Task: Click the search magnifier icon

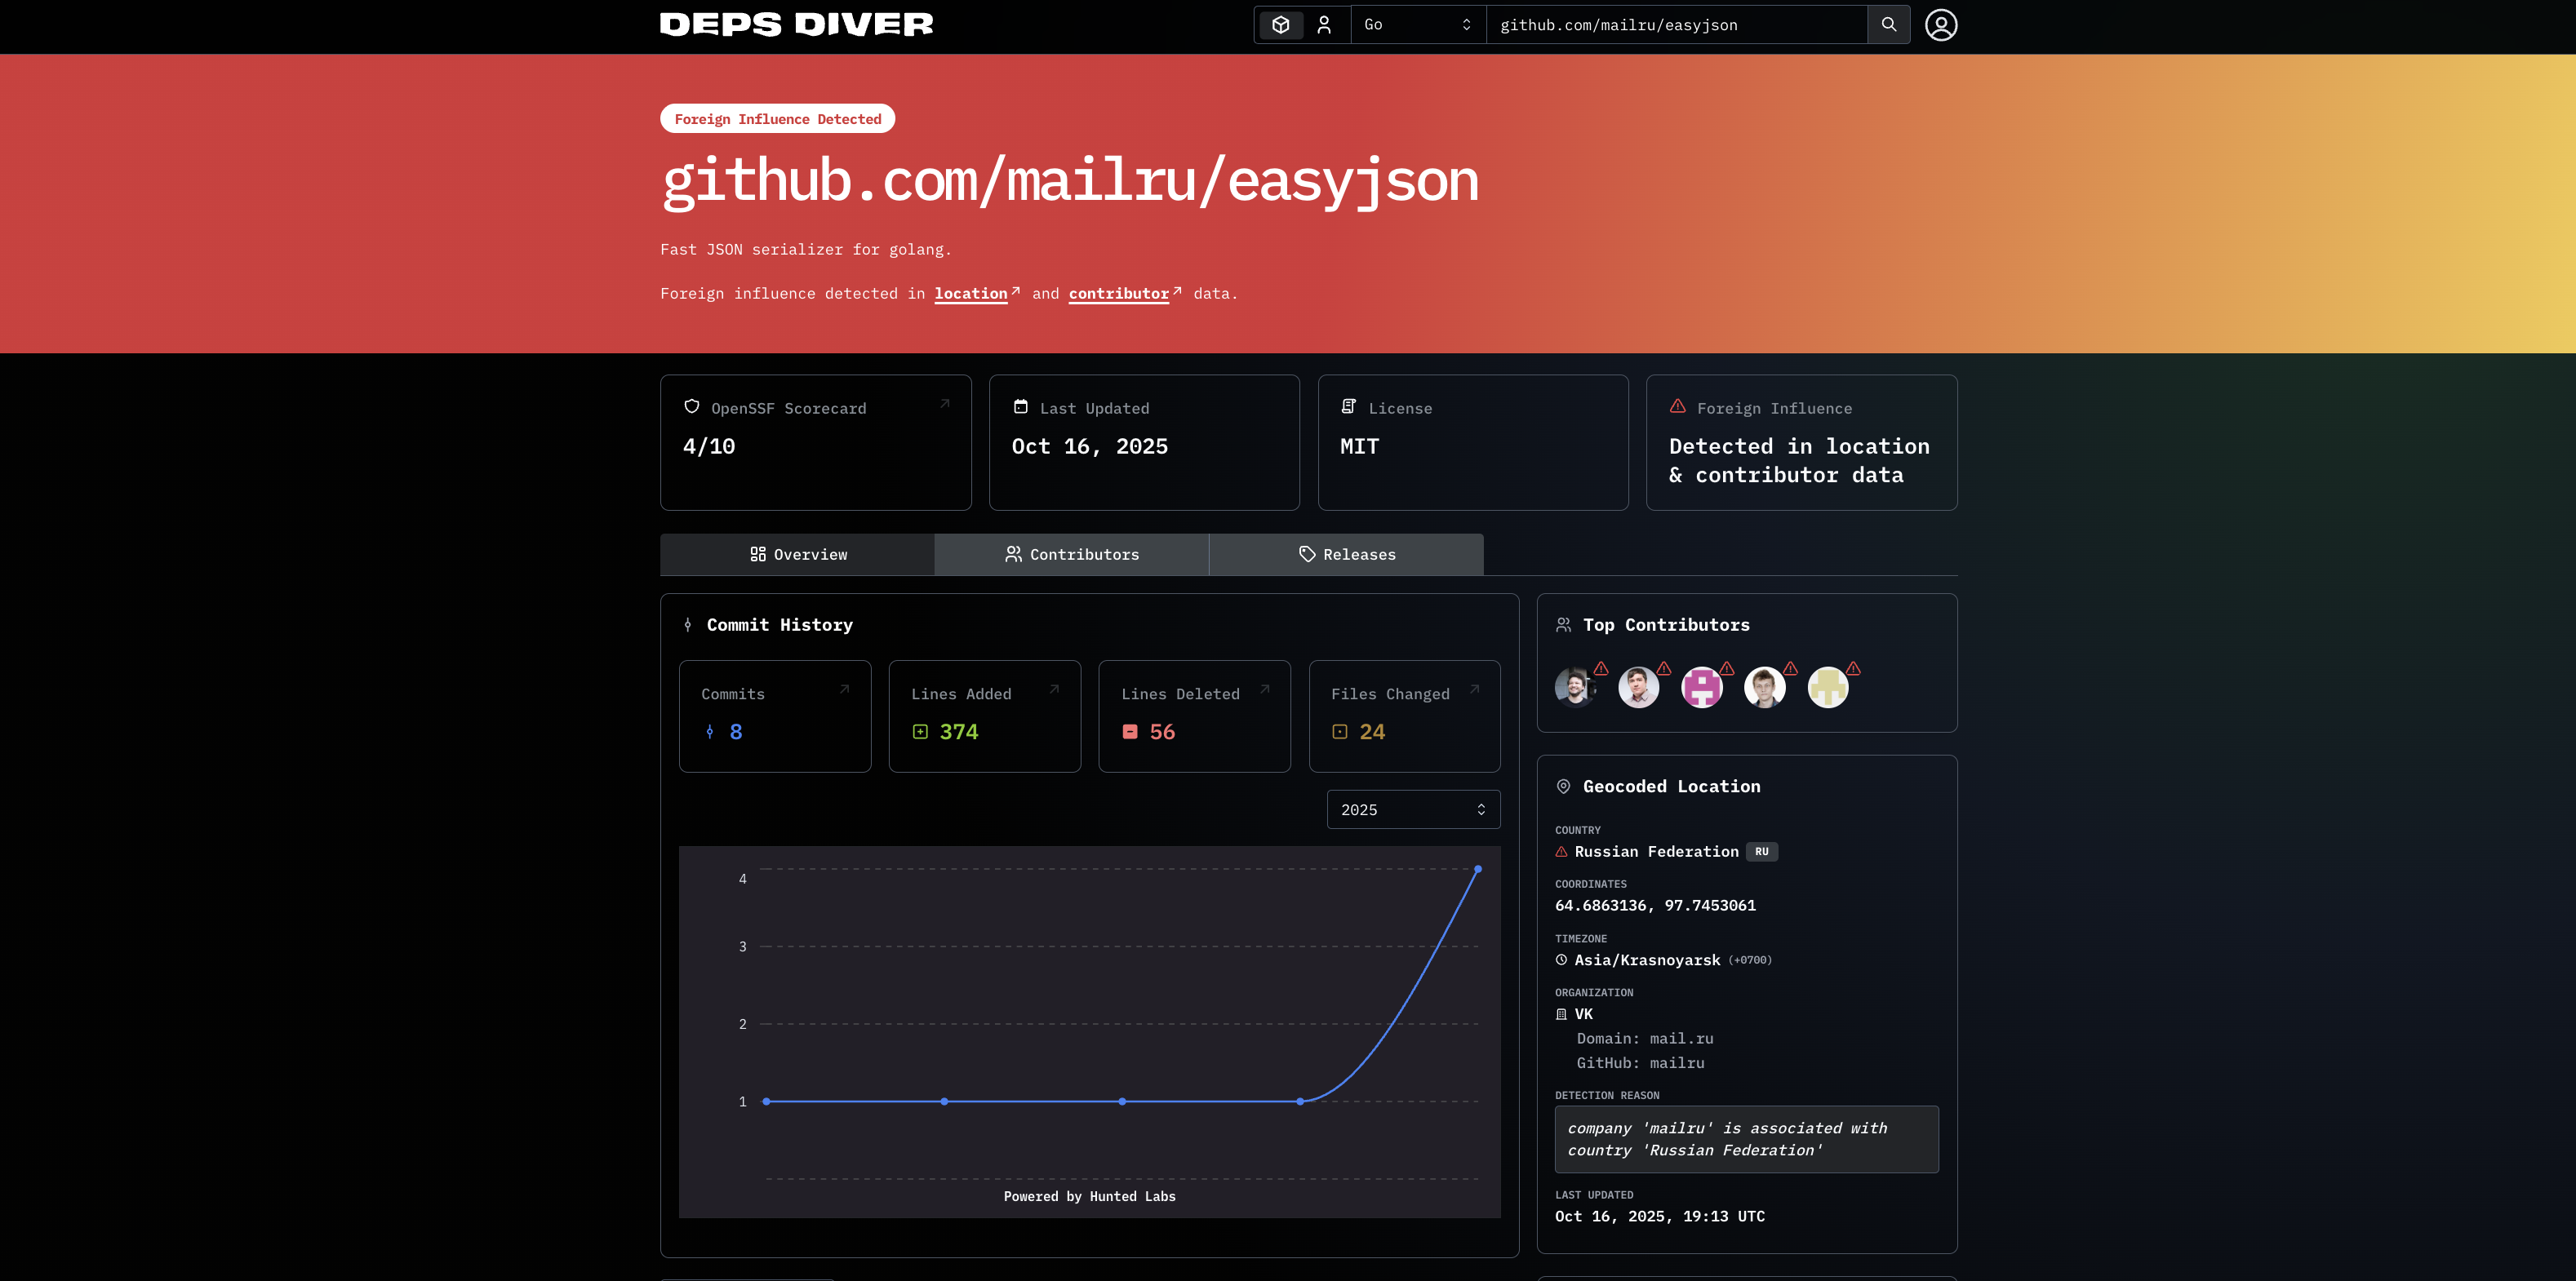Action: [x=1888, y=25]
